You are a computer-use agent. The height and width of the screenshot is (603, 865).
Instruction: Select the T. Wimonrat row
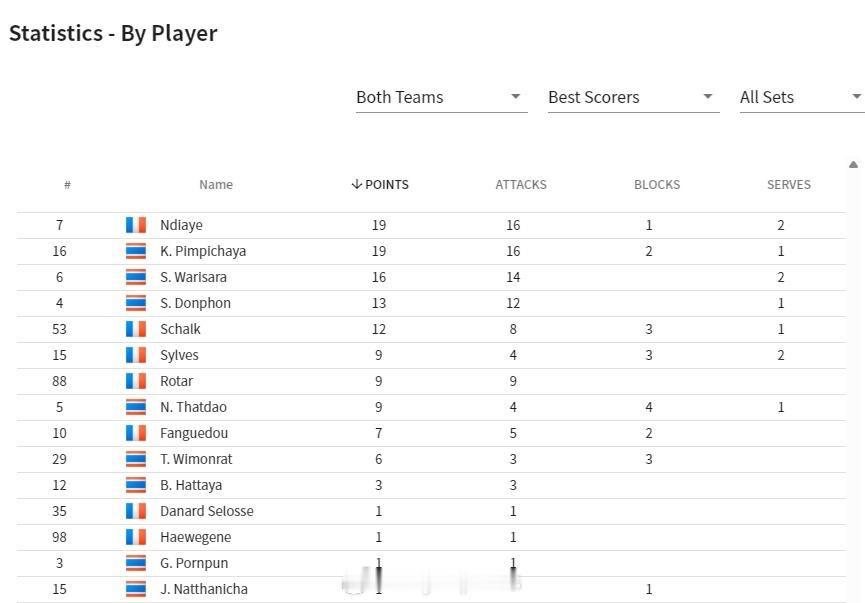[431, 459]
